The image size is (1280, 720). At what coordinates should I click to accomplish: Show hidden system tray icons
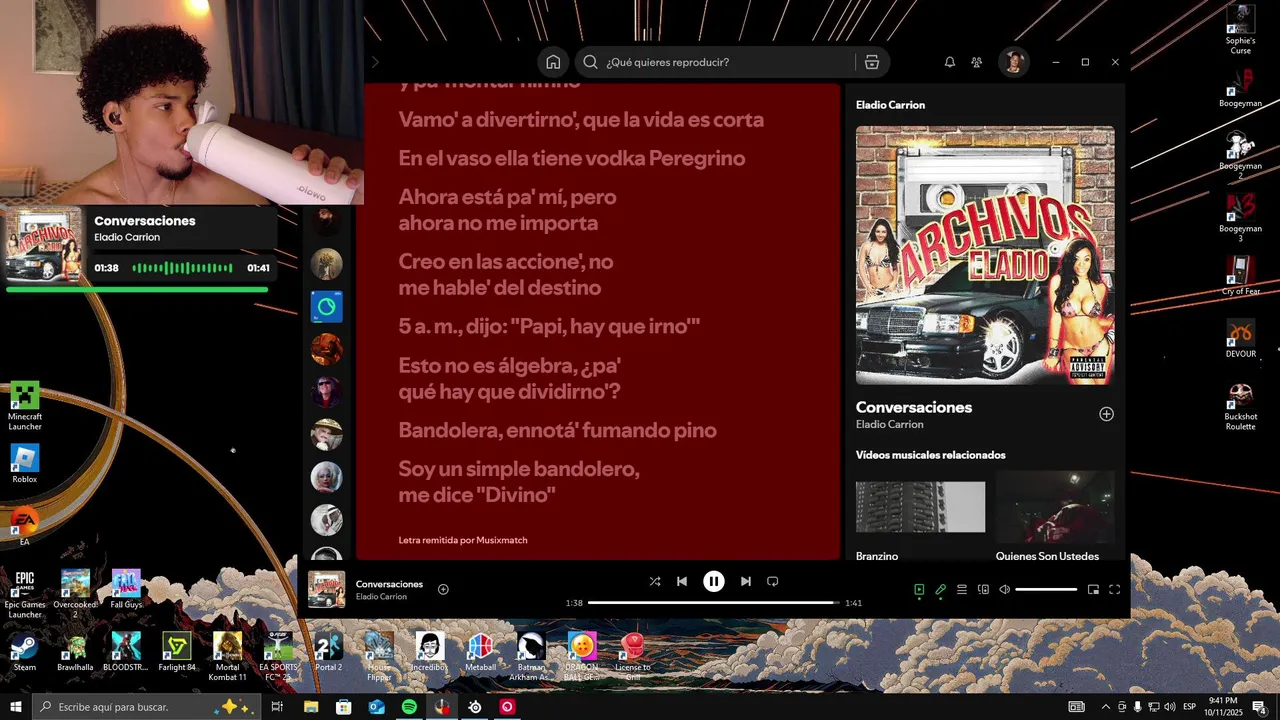1105,707
